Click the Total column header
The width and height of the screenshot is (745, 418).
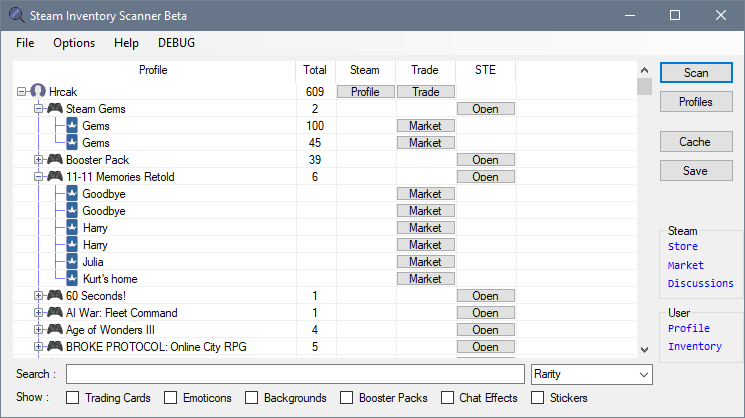(x=315, y=70)
